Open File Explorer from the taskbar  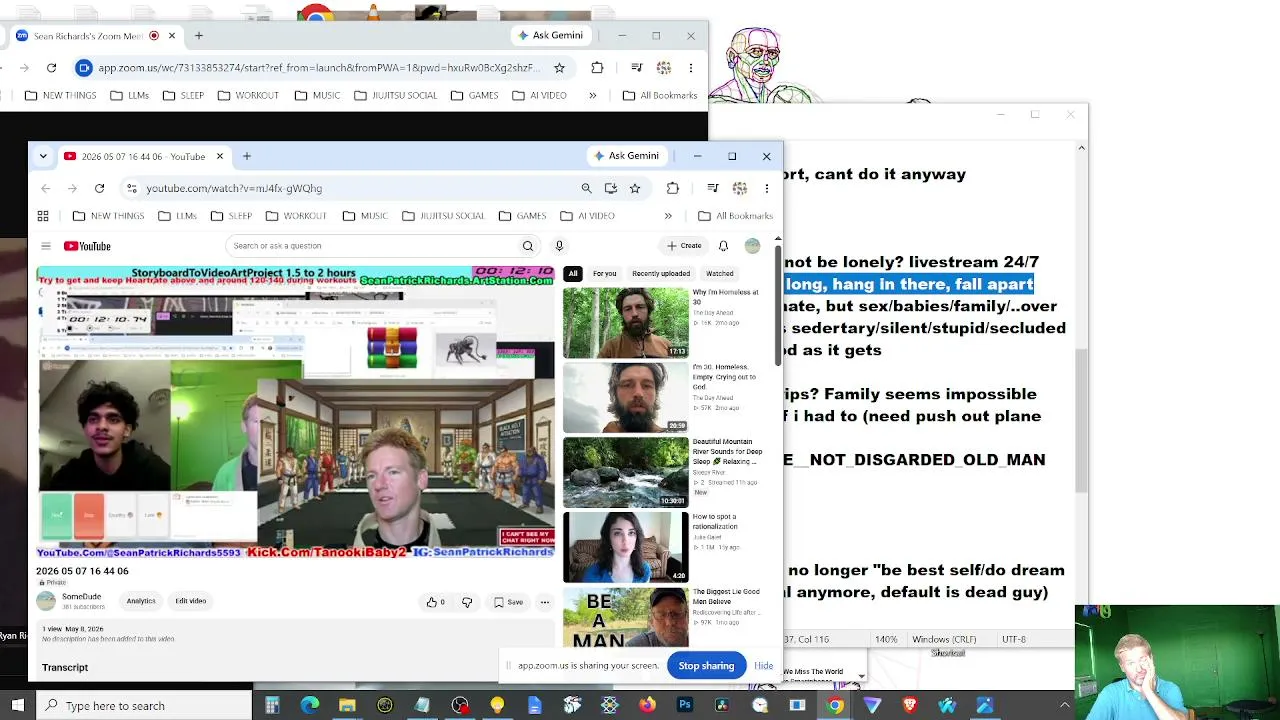click(x=347, y=706)
